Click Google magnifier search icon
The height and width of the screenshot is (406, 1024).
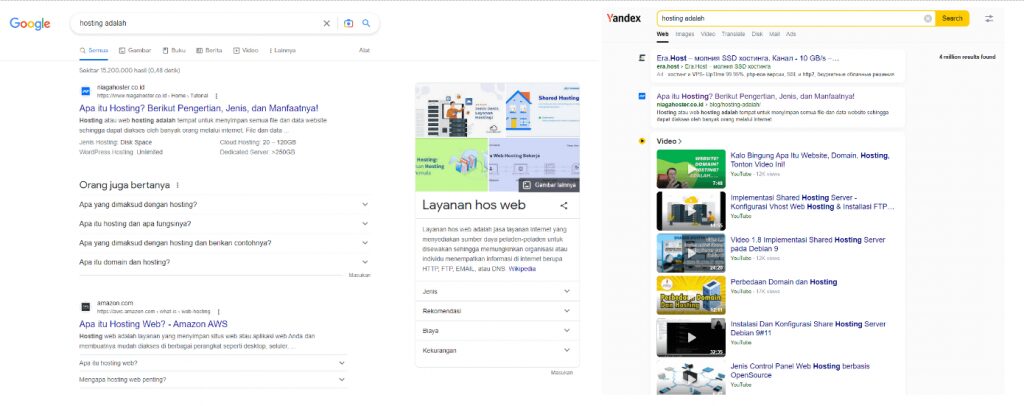tap(366, 23)
